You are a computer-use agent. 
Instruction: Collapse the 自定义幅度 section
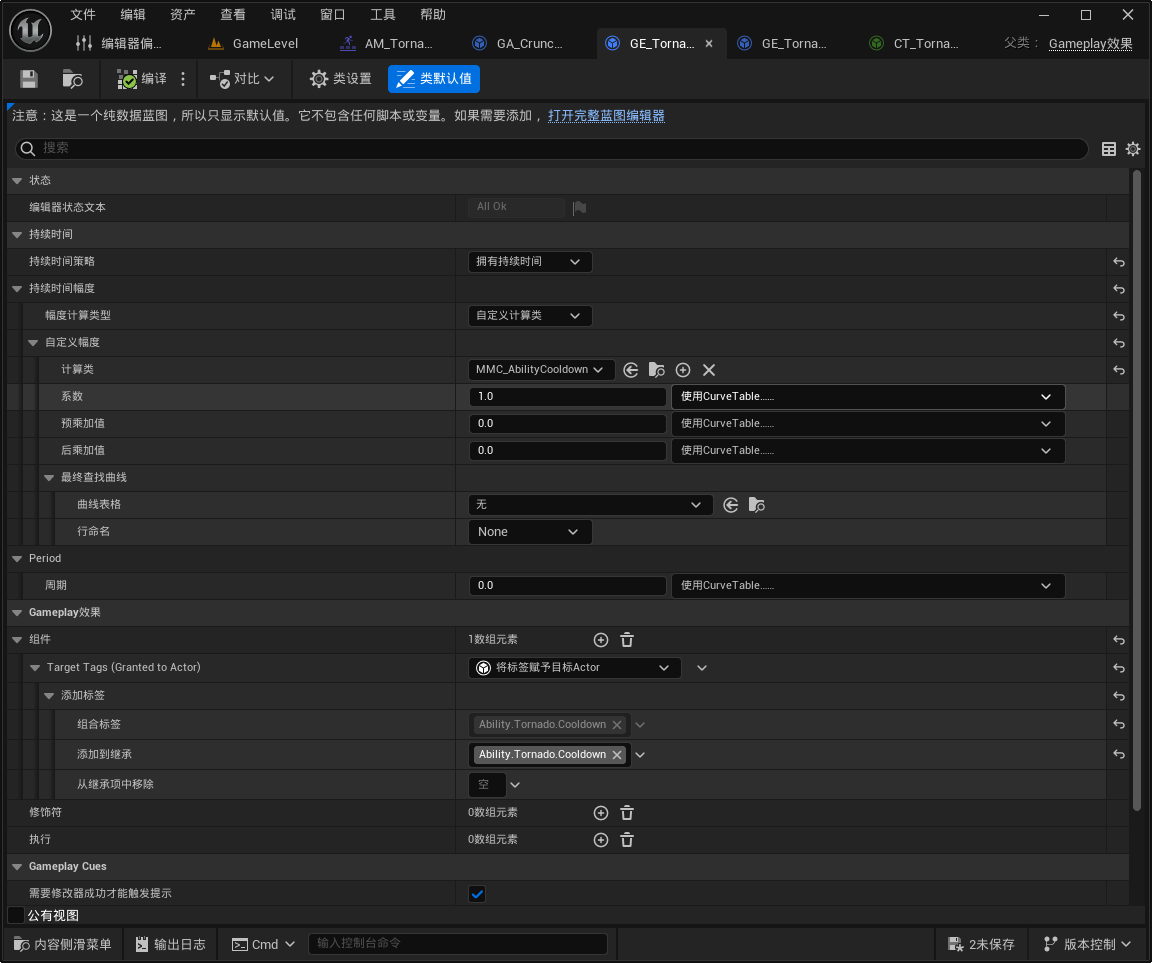33,343
